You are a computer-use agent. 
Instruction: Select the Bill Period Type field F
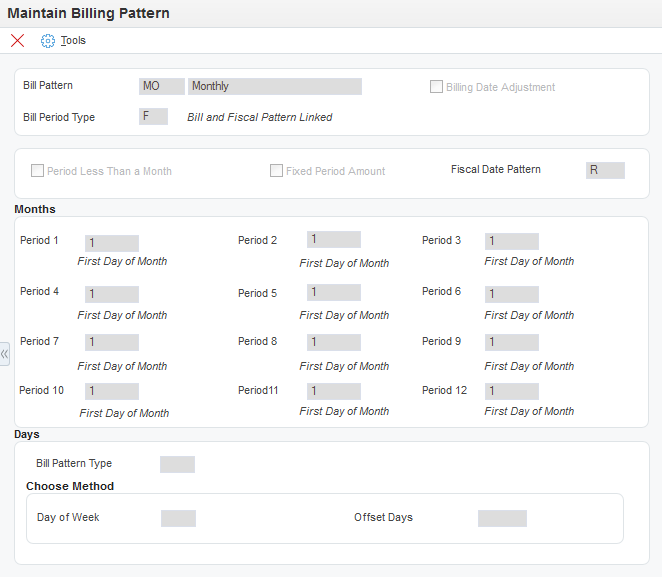click(x=153, y=116)
